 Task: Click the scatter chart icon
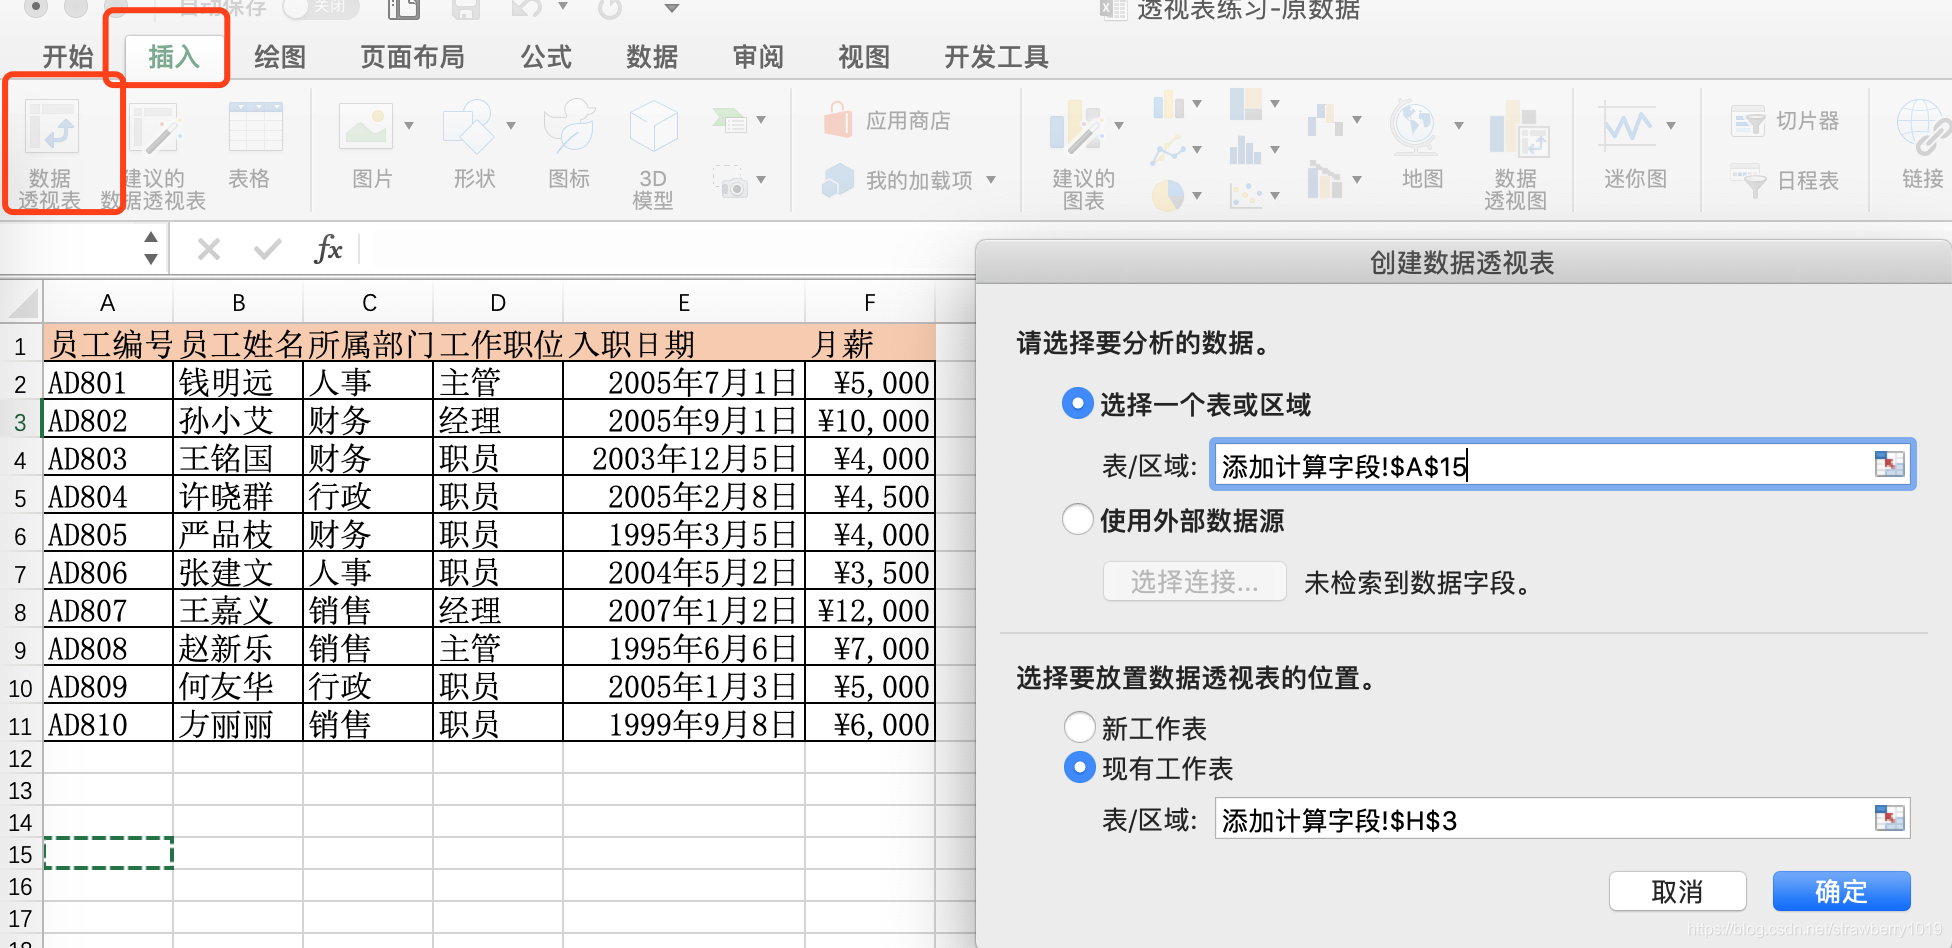click(x=1246, y=195)
